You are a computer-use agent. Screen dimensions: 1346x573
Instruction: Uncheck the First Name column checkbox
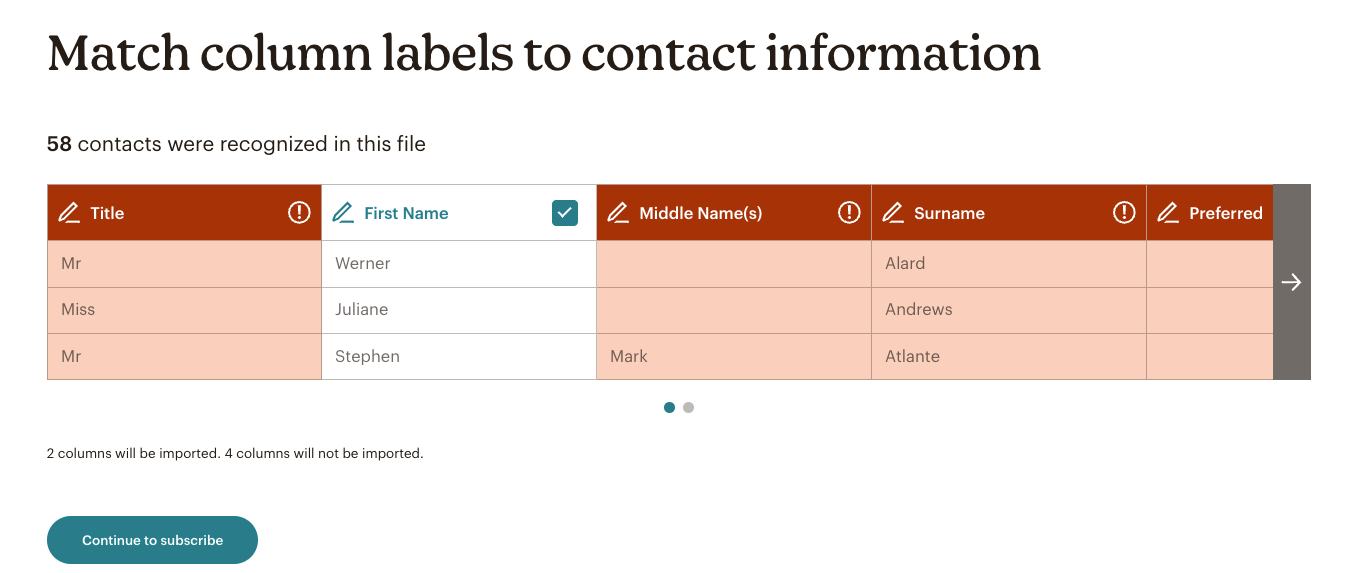click(565, 212)
